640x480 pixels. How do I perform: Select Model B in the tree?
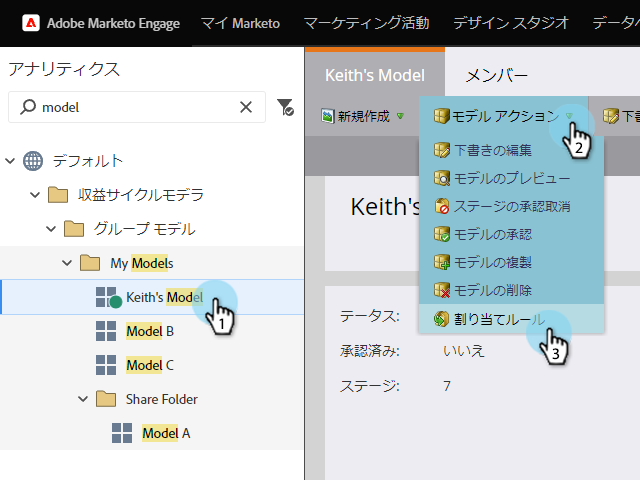pyautogui.click(x=150, y=331)
